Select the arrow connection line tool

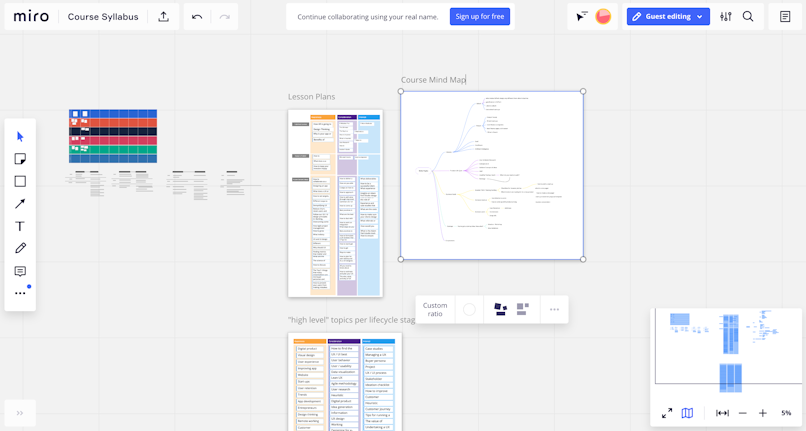[x=20, y=204]
